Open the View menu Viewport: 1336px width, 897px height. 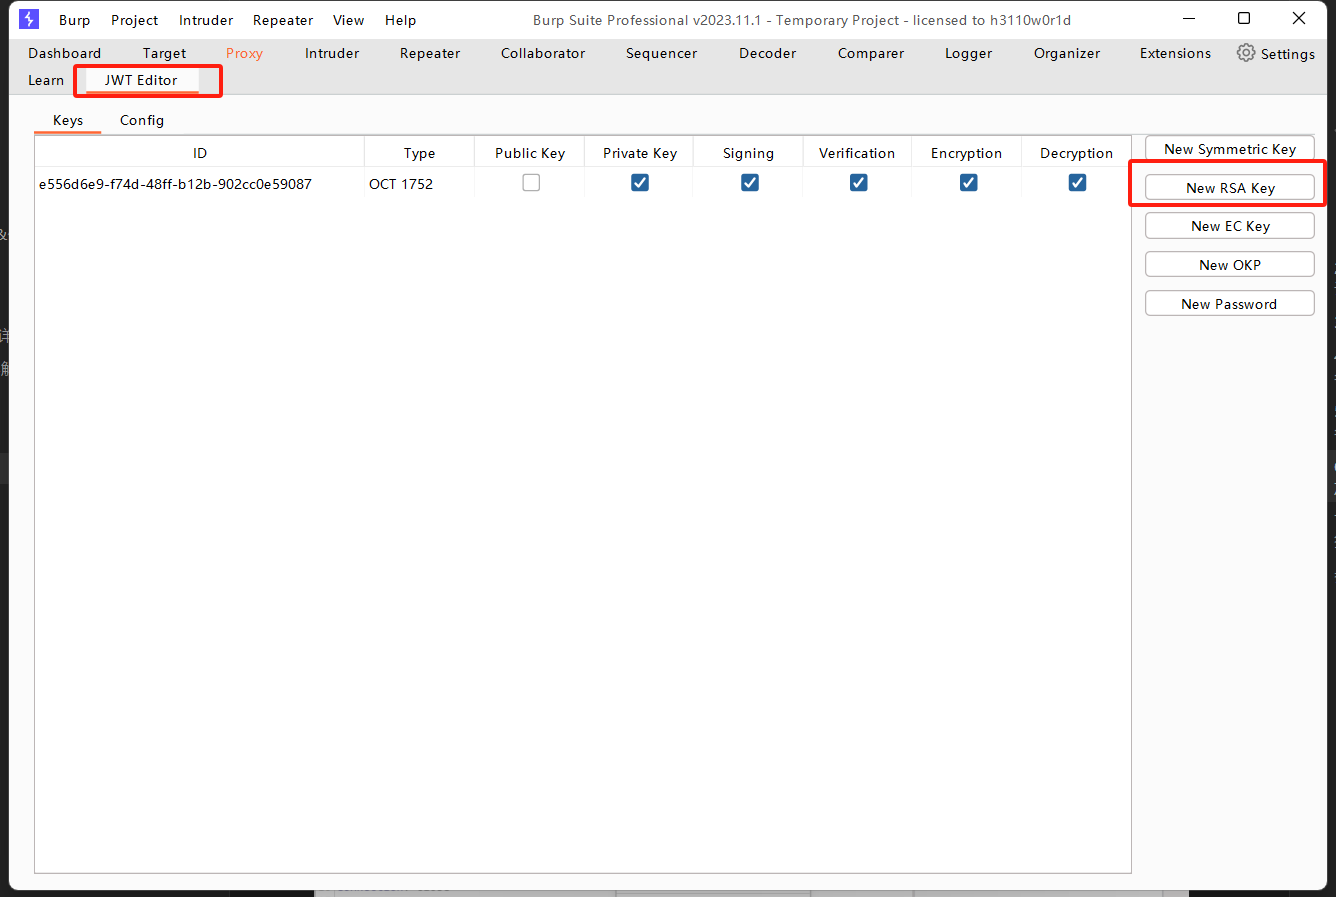pyautogui.click(x=349, y=20)
